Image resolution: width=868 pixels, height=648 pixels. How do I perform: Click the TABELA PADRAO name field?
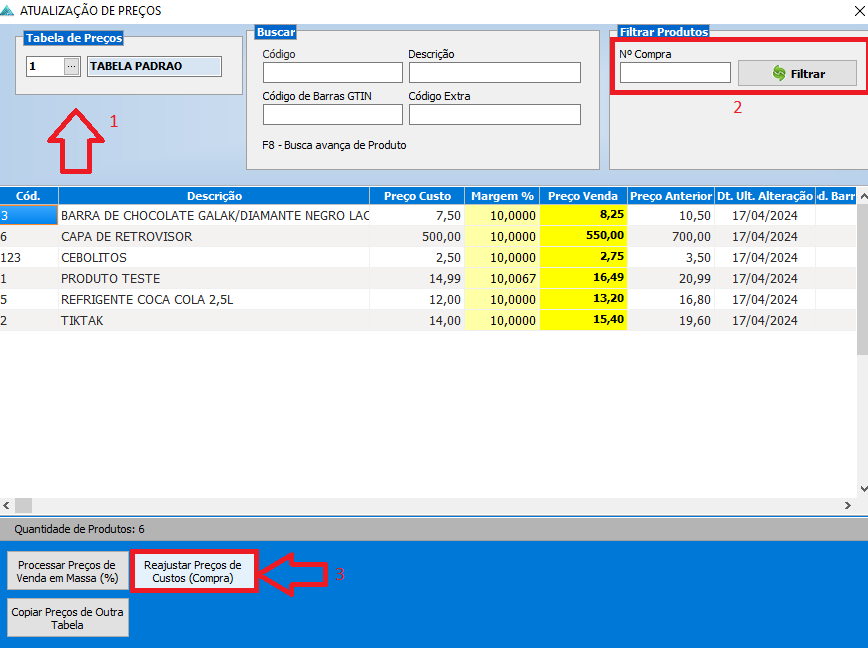[x=154, y=66]
